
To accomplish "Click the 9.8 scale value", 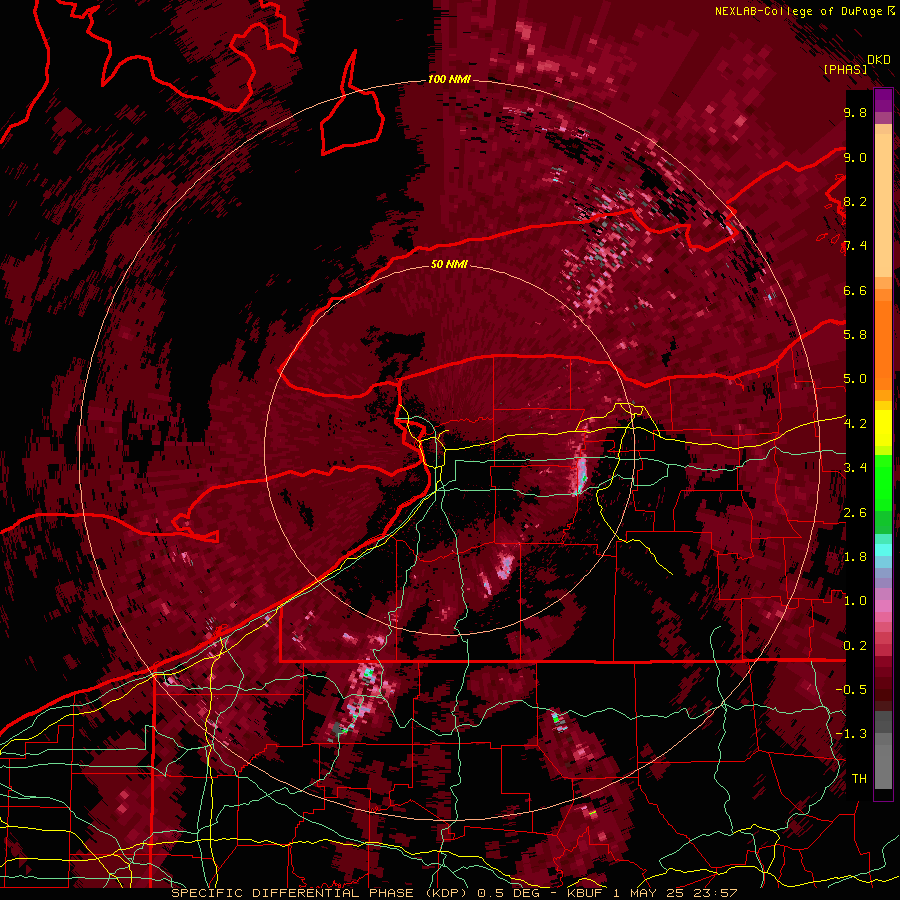I will click(x=855, y=112).
